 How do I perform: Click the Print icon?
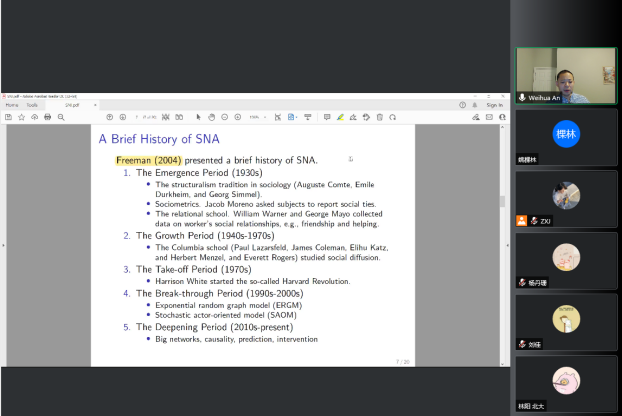(x=48, y=117)
